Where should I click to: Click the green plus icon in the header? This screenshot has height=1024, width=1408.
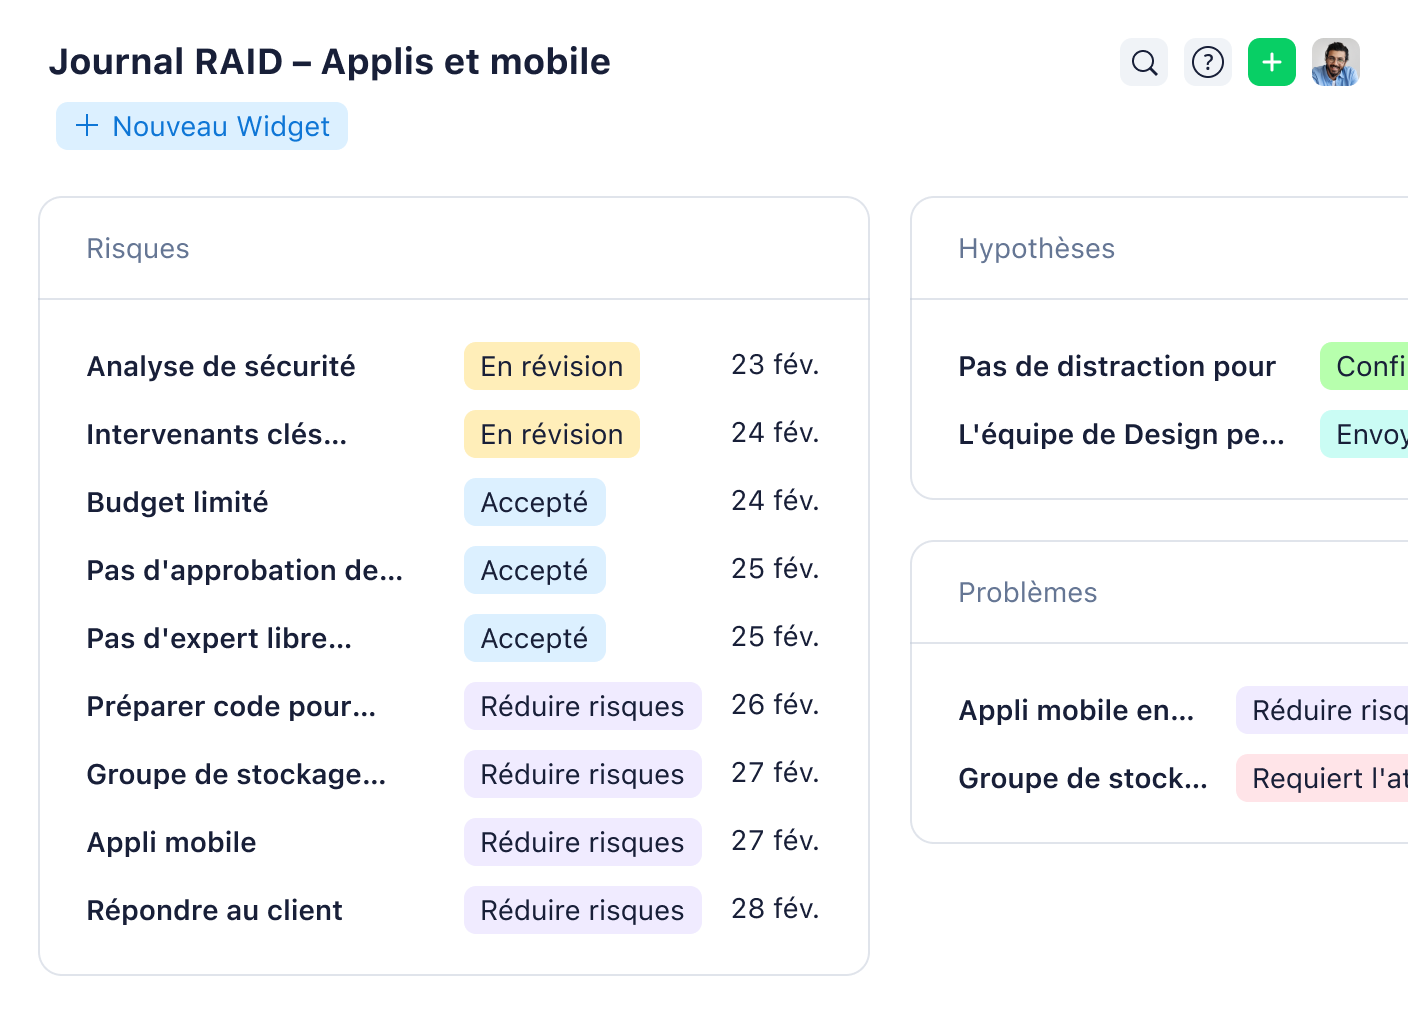pos(1271,62)
